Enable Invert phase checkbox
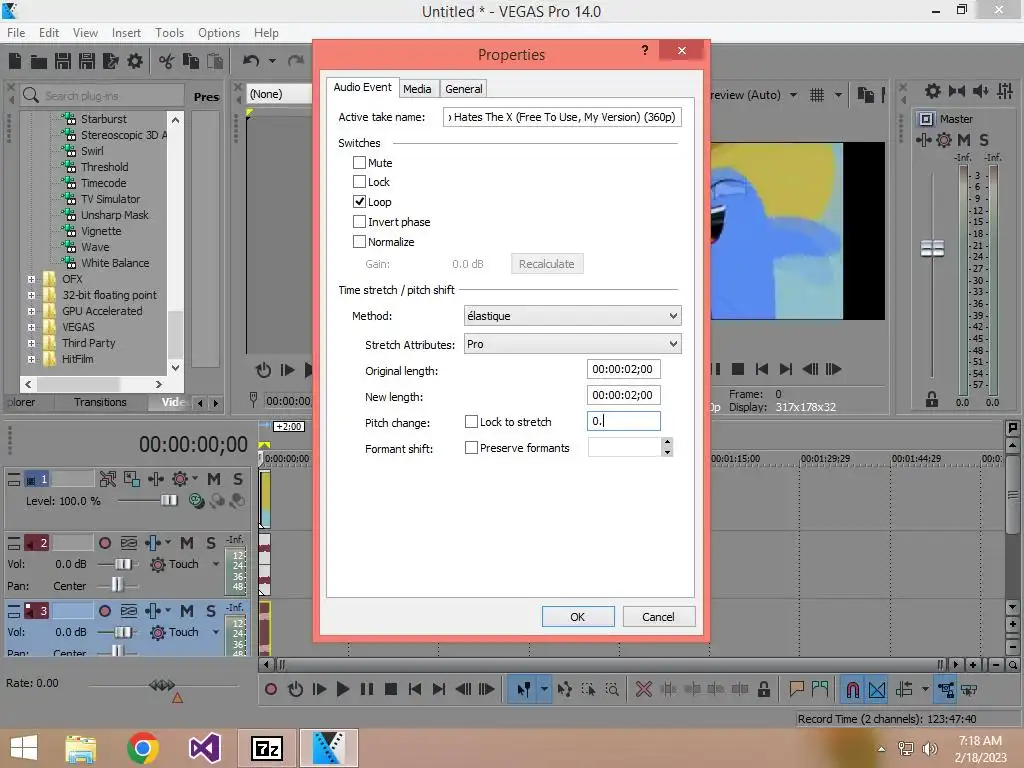This screenshot has height=768, width=1024. 359,222
